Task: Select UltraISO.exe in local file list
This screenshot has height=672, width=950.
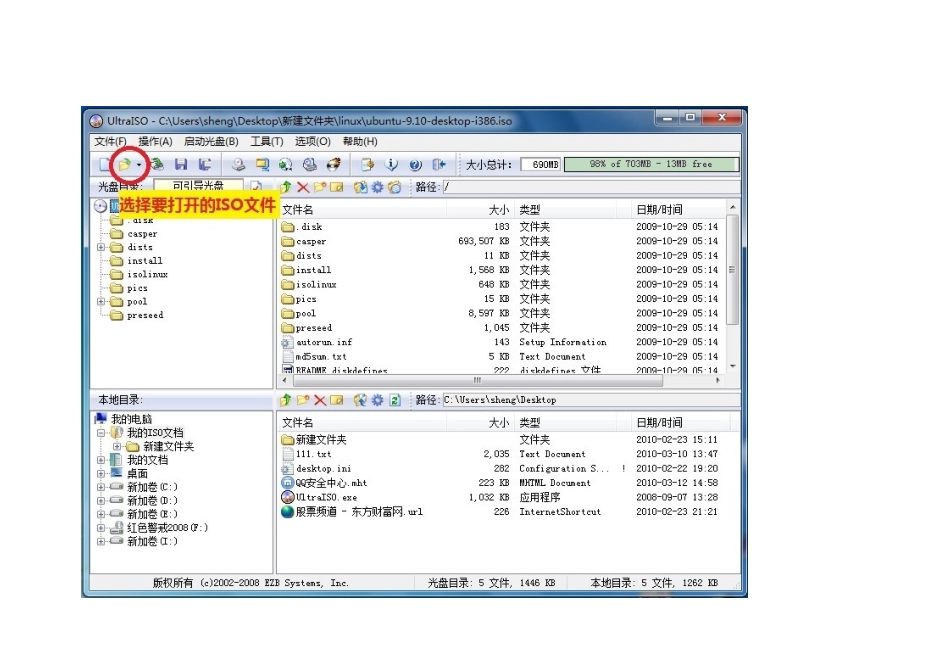Action: [326, 497]
